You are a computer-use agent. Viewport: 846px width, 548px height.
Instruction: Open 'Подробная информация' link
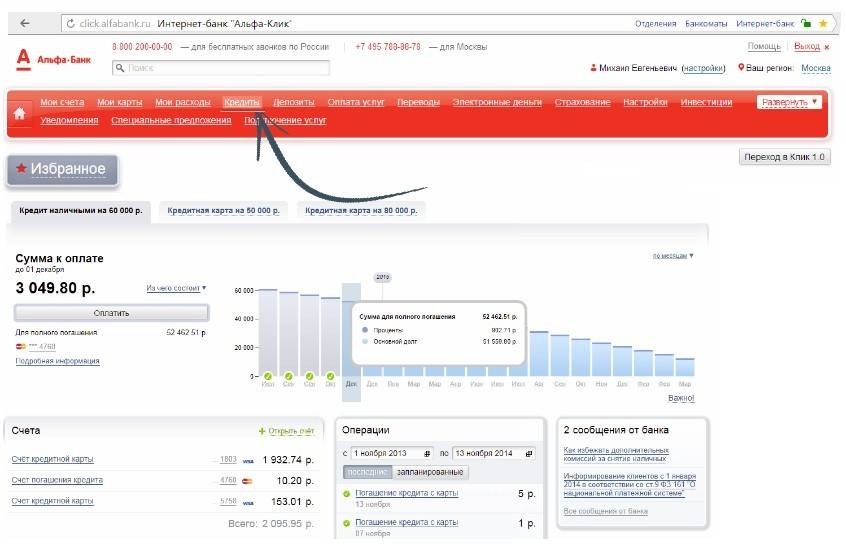(x=57, y=361)
